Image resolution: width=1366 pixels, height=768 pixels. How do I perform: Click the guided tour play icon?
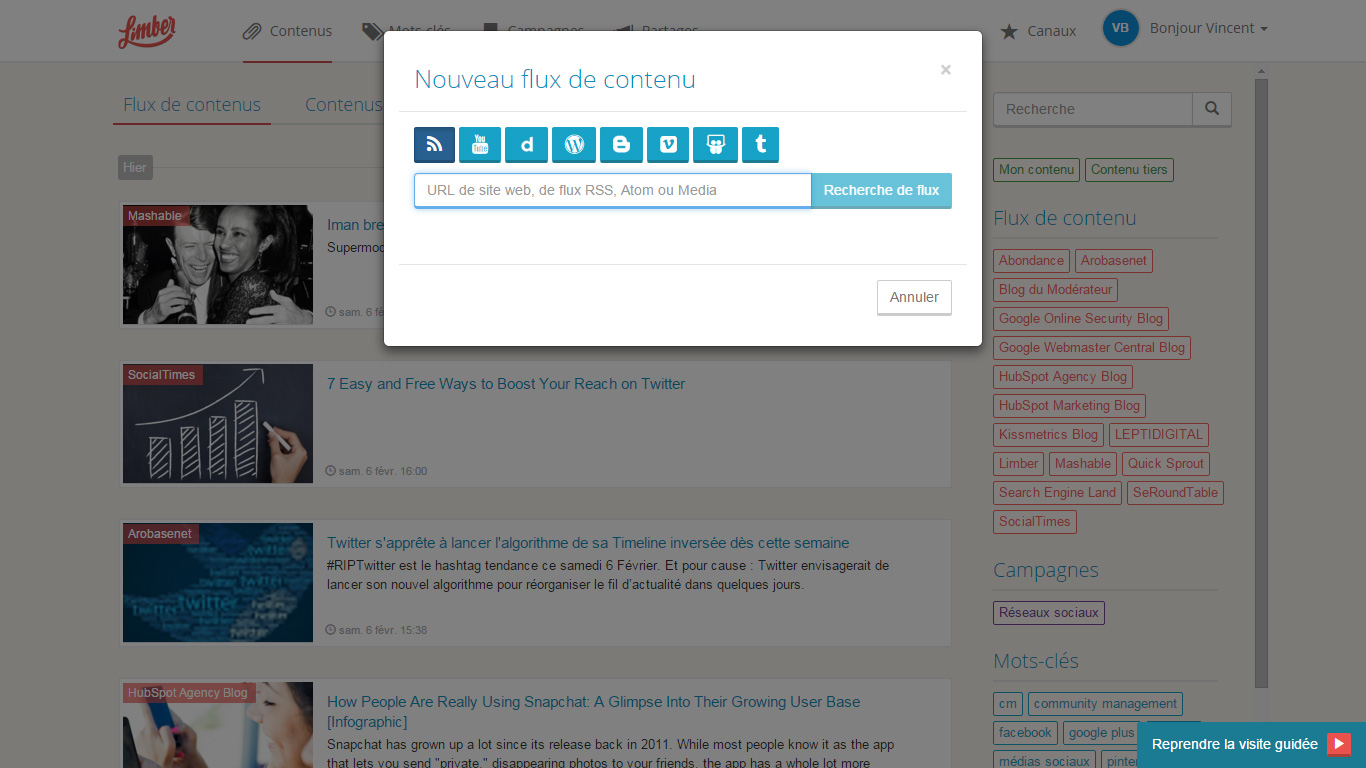(1339, 745)
